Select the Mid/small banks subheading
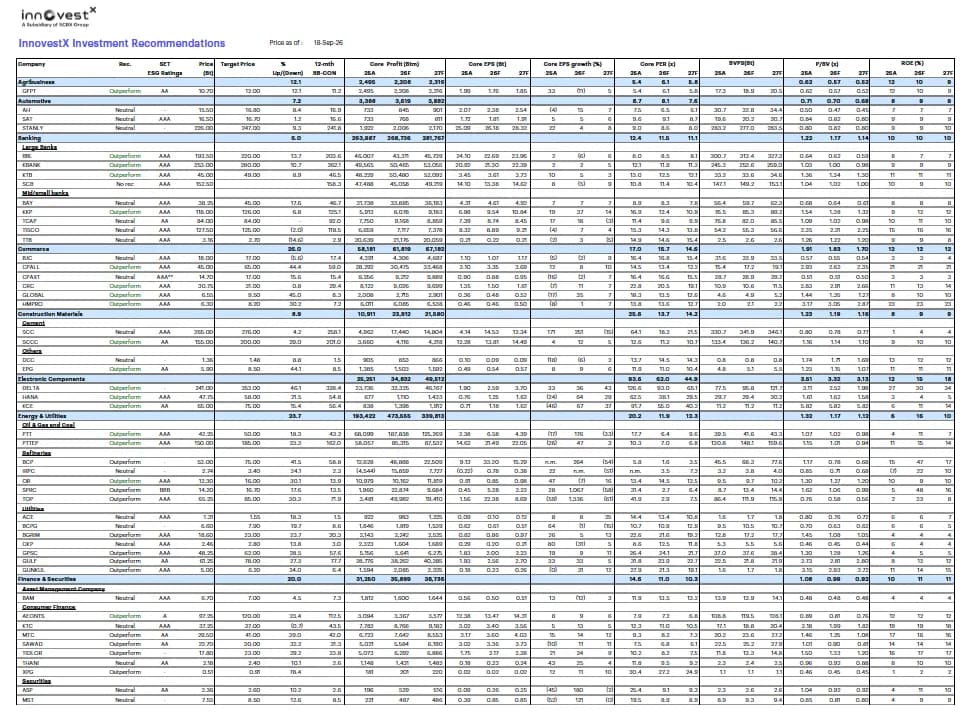966x716 pixels. pos(45,193)
